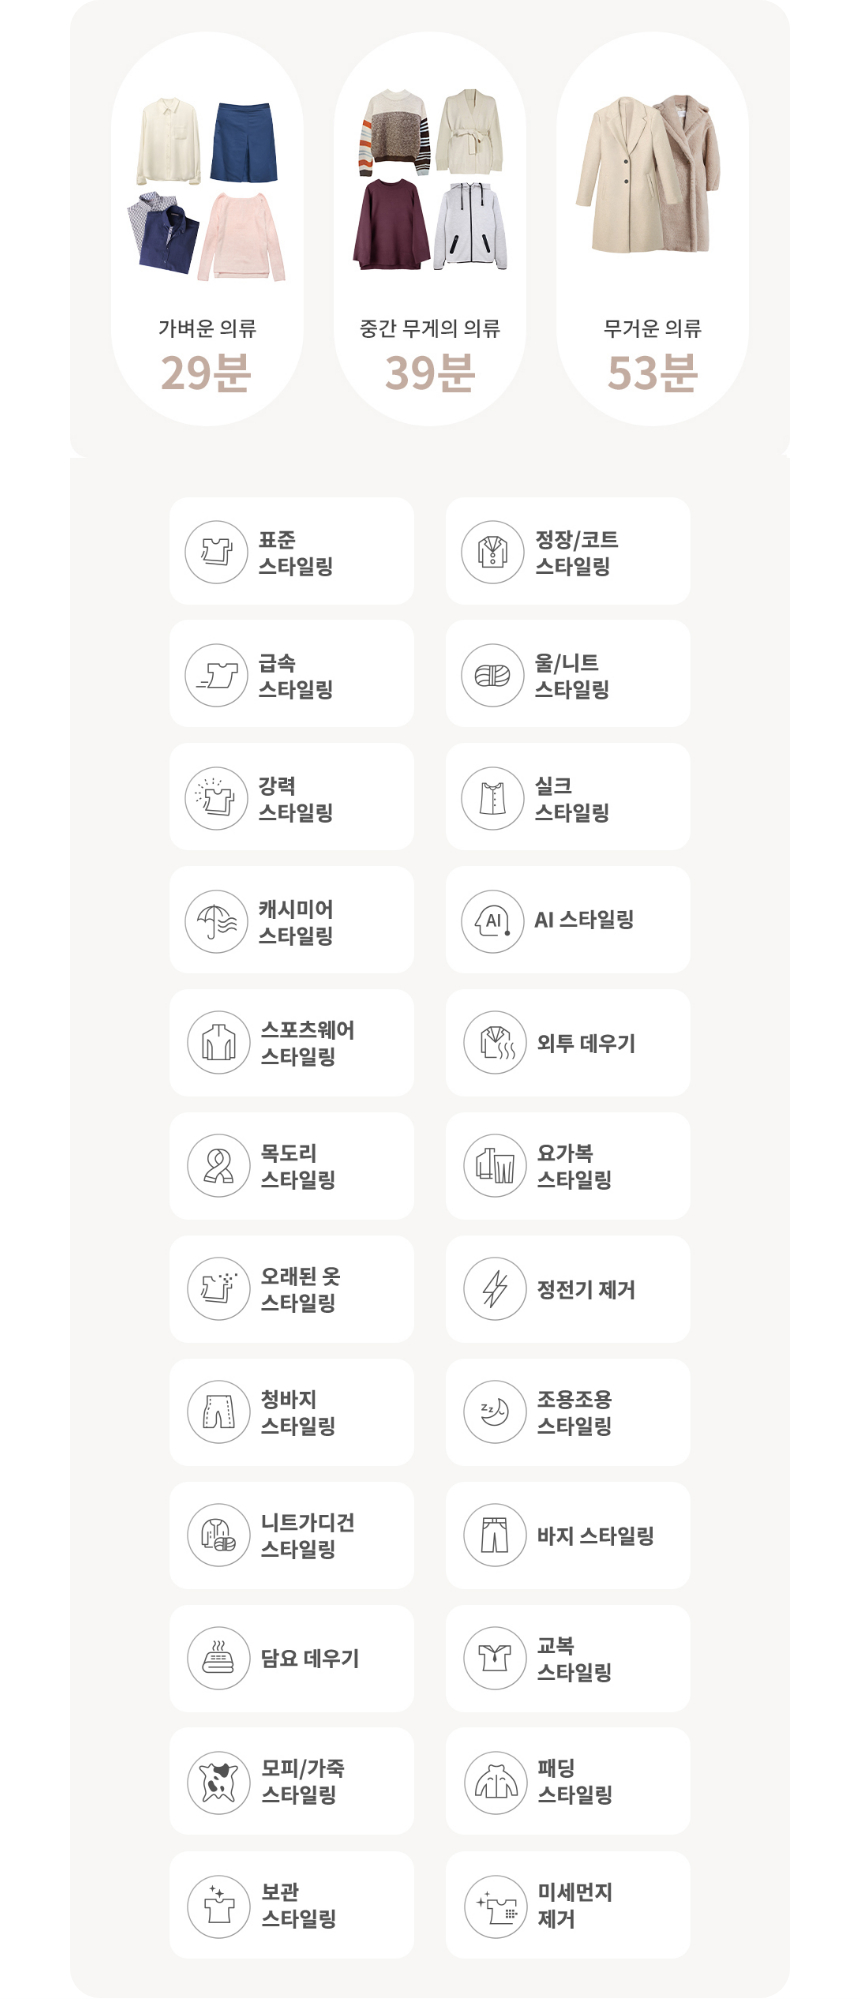This screenshot has height=1999, width=860.
Task: Choose the 외투 데우기 course label
Action: point(586,1043)
